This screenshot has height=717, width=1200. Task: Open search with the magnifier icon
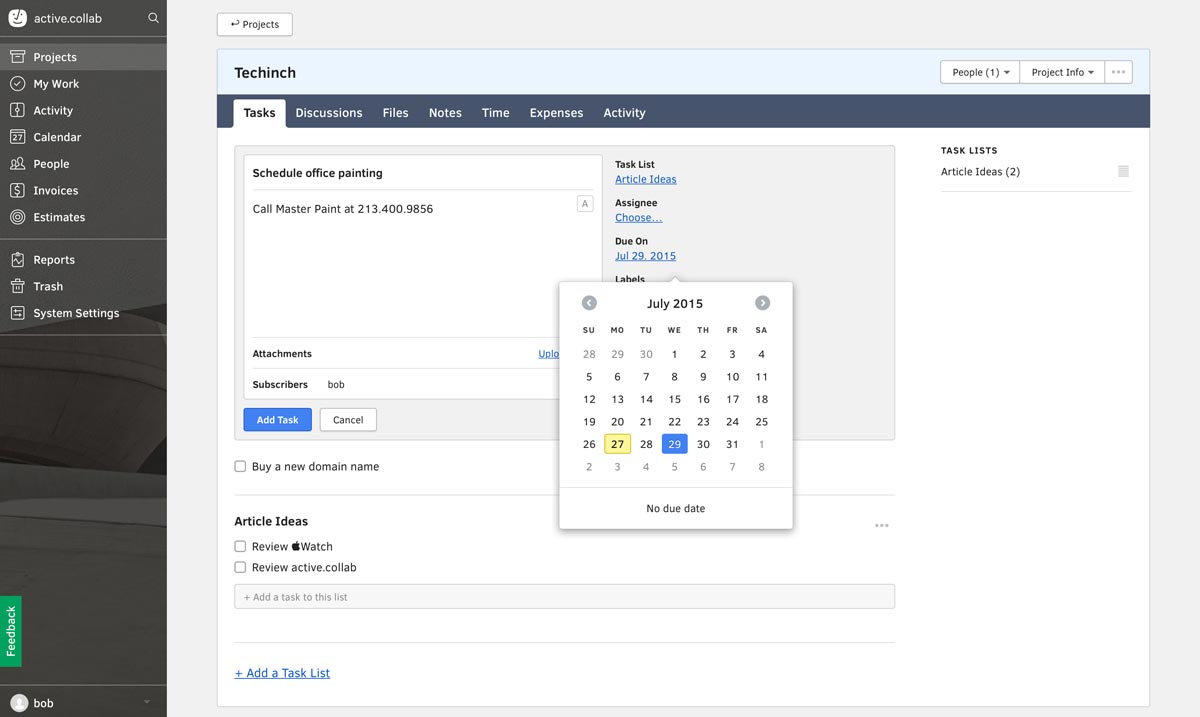click(x=153, y=18)
